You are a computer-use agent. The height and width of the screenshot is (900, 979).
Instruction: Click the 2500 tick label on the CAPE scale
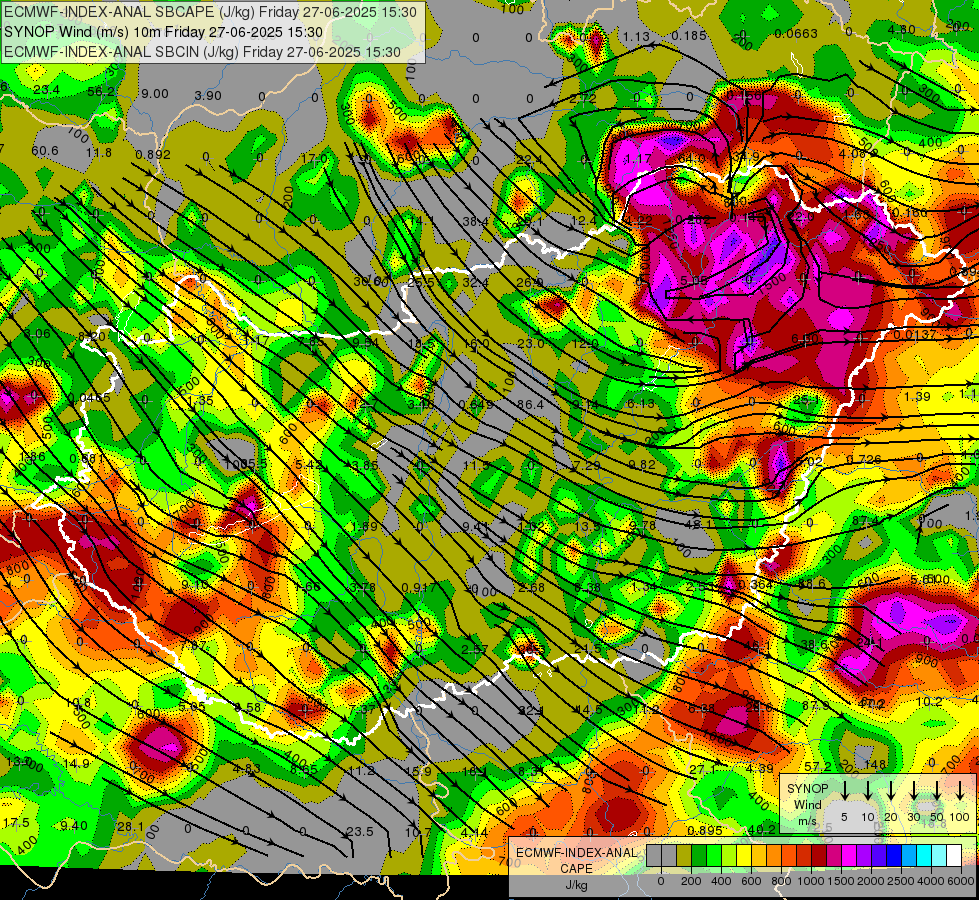(901, 881)
